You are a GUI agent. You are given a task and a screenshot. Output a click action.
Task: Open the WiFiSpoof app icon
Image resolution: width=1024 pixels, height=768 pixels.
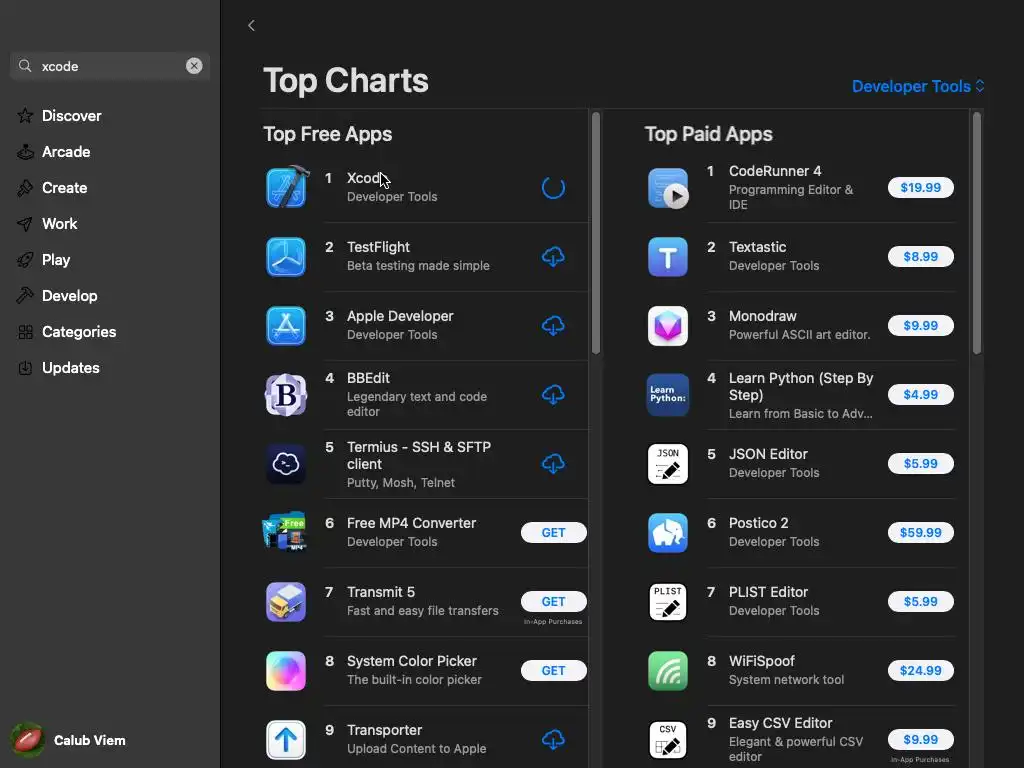point(668,671)
